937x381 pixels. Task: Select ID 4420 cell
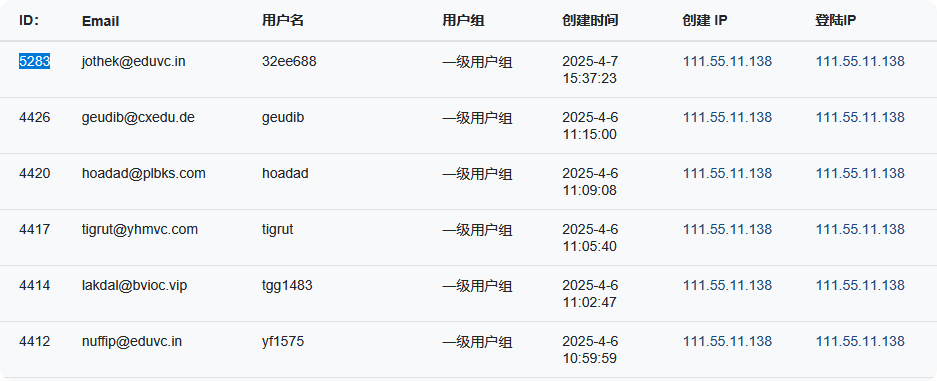35,173
